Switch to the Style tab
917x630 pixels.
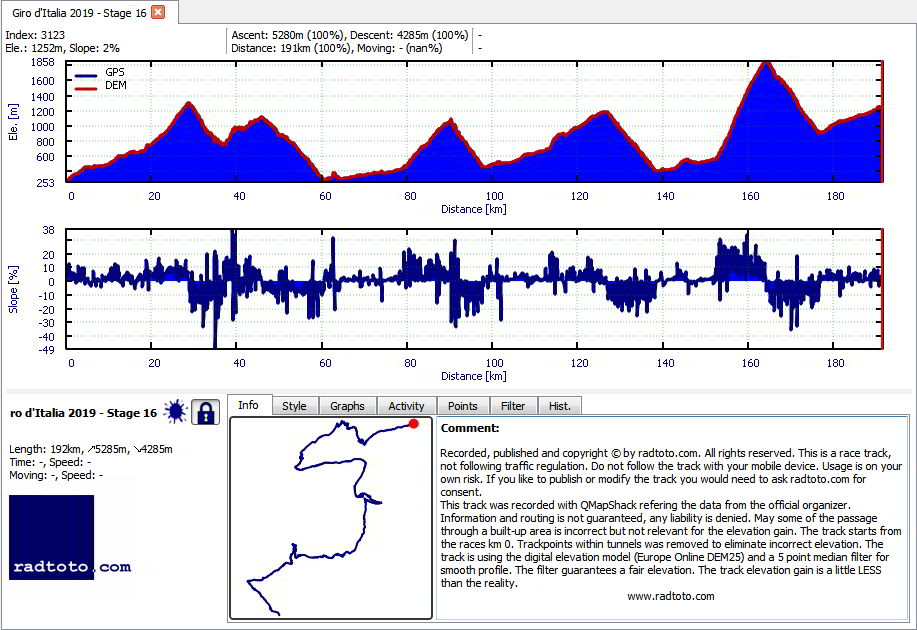294,406
